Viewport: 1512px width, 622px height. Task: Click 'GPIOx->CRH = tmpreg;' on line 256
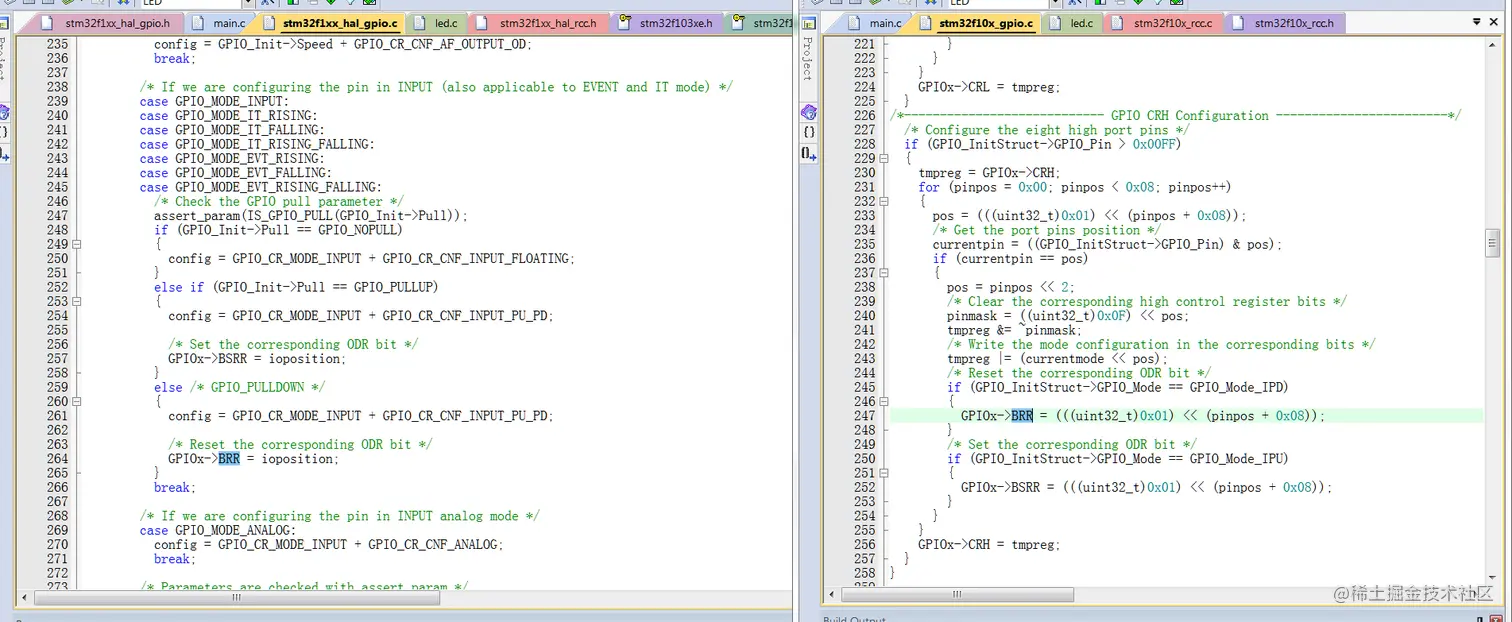(989, 545)
